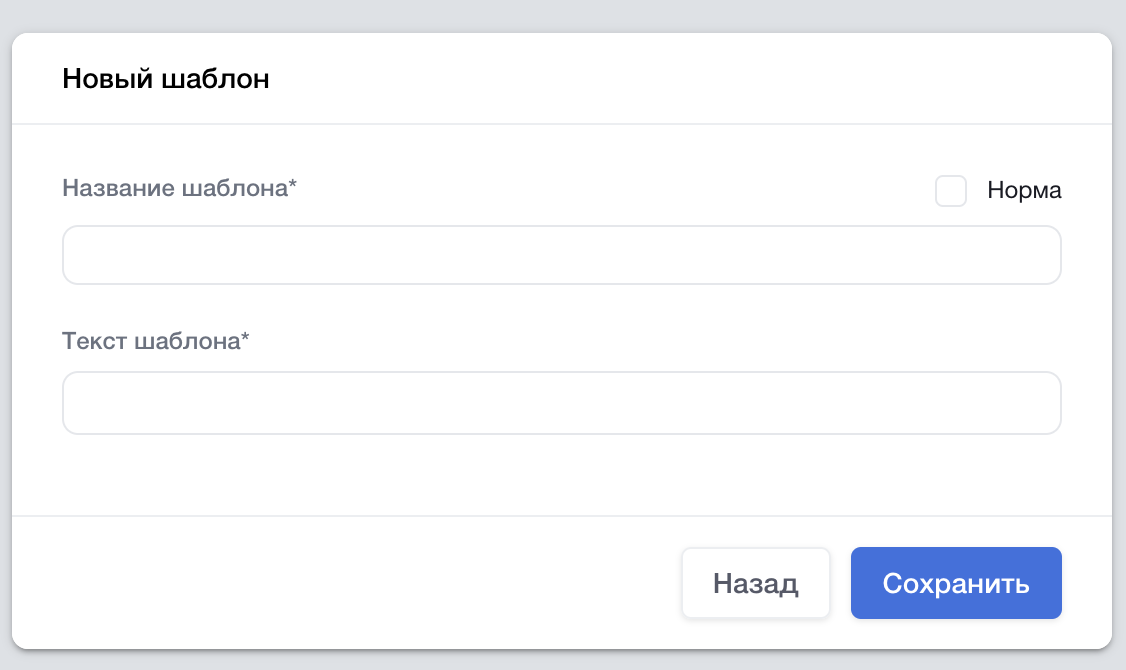Tick the box beside Норма
The height and width of the screenshot is (670, 1126).
(951, 191)
